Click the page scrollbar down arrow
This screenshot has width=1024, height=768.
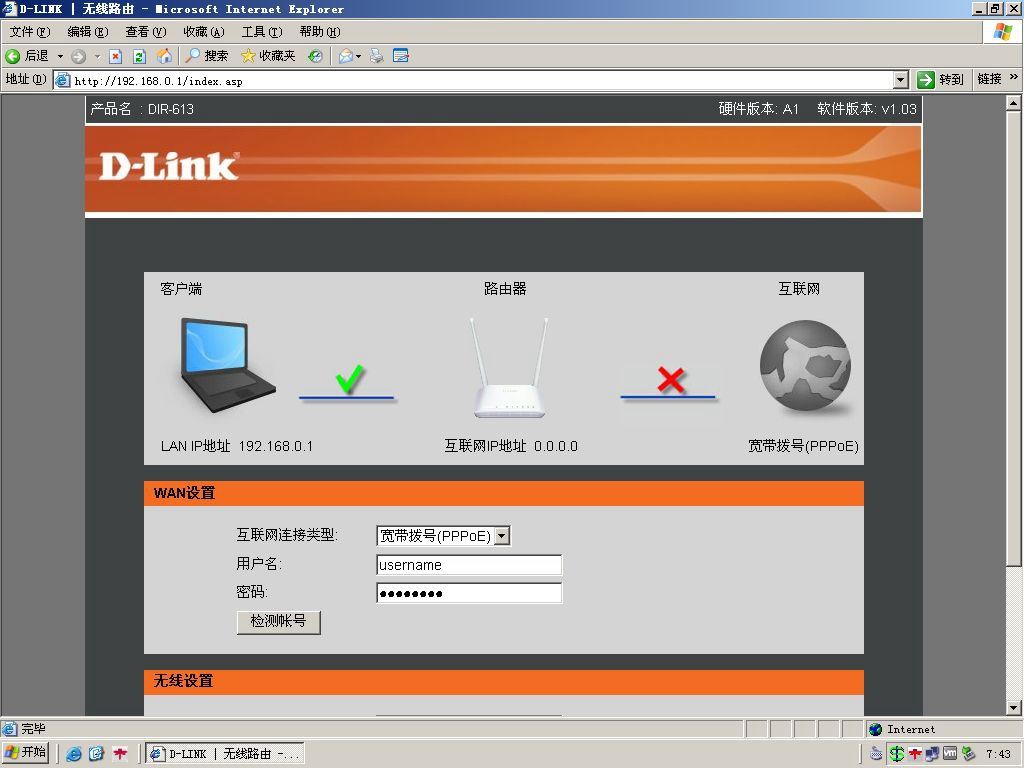pos(1013,708)
